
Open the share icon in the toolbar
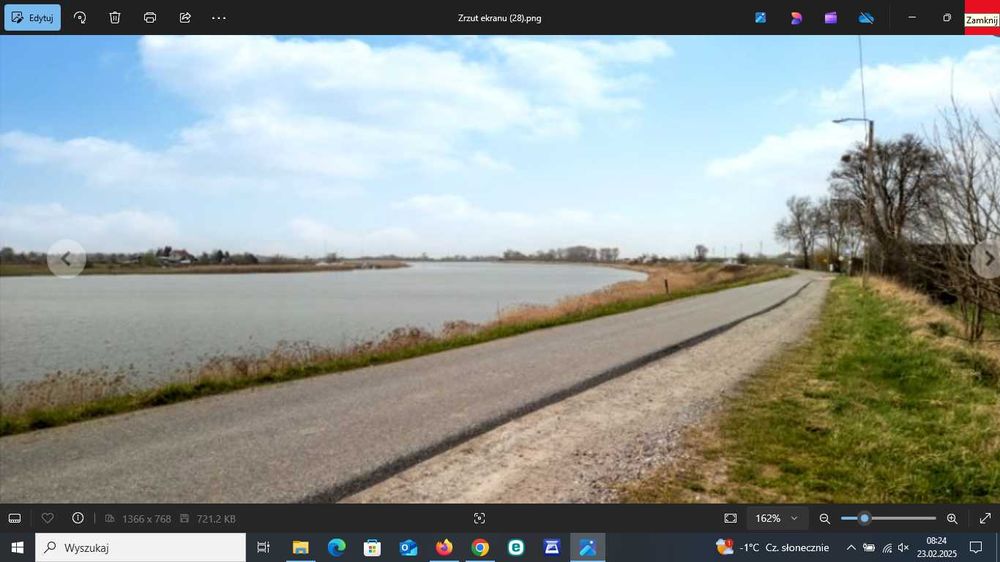(185, 18)
